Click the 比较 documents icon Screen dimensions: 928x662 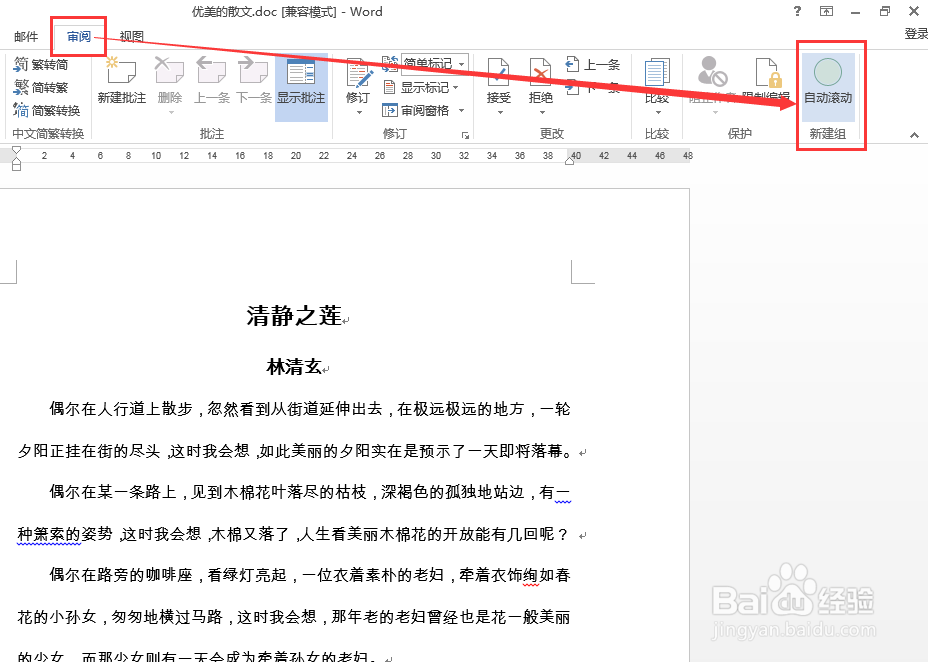[x=657, y=72]
